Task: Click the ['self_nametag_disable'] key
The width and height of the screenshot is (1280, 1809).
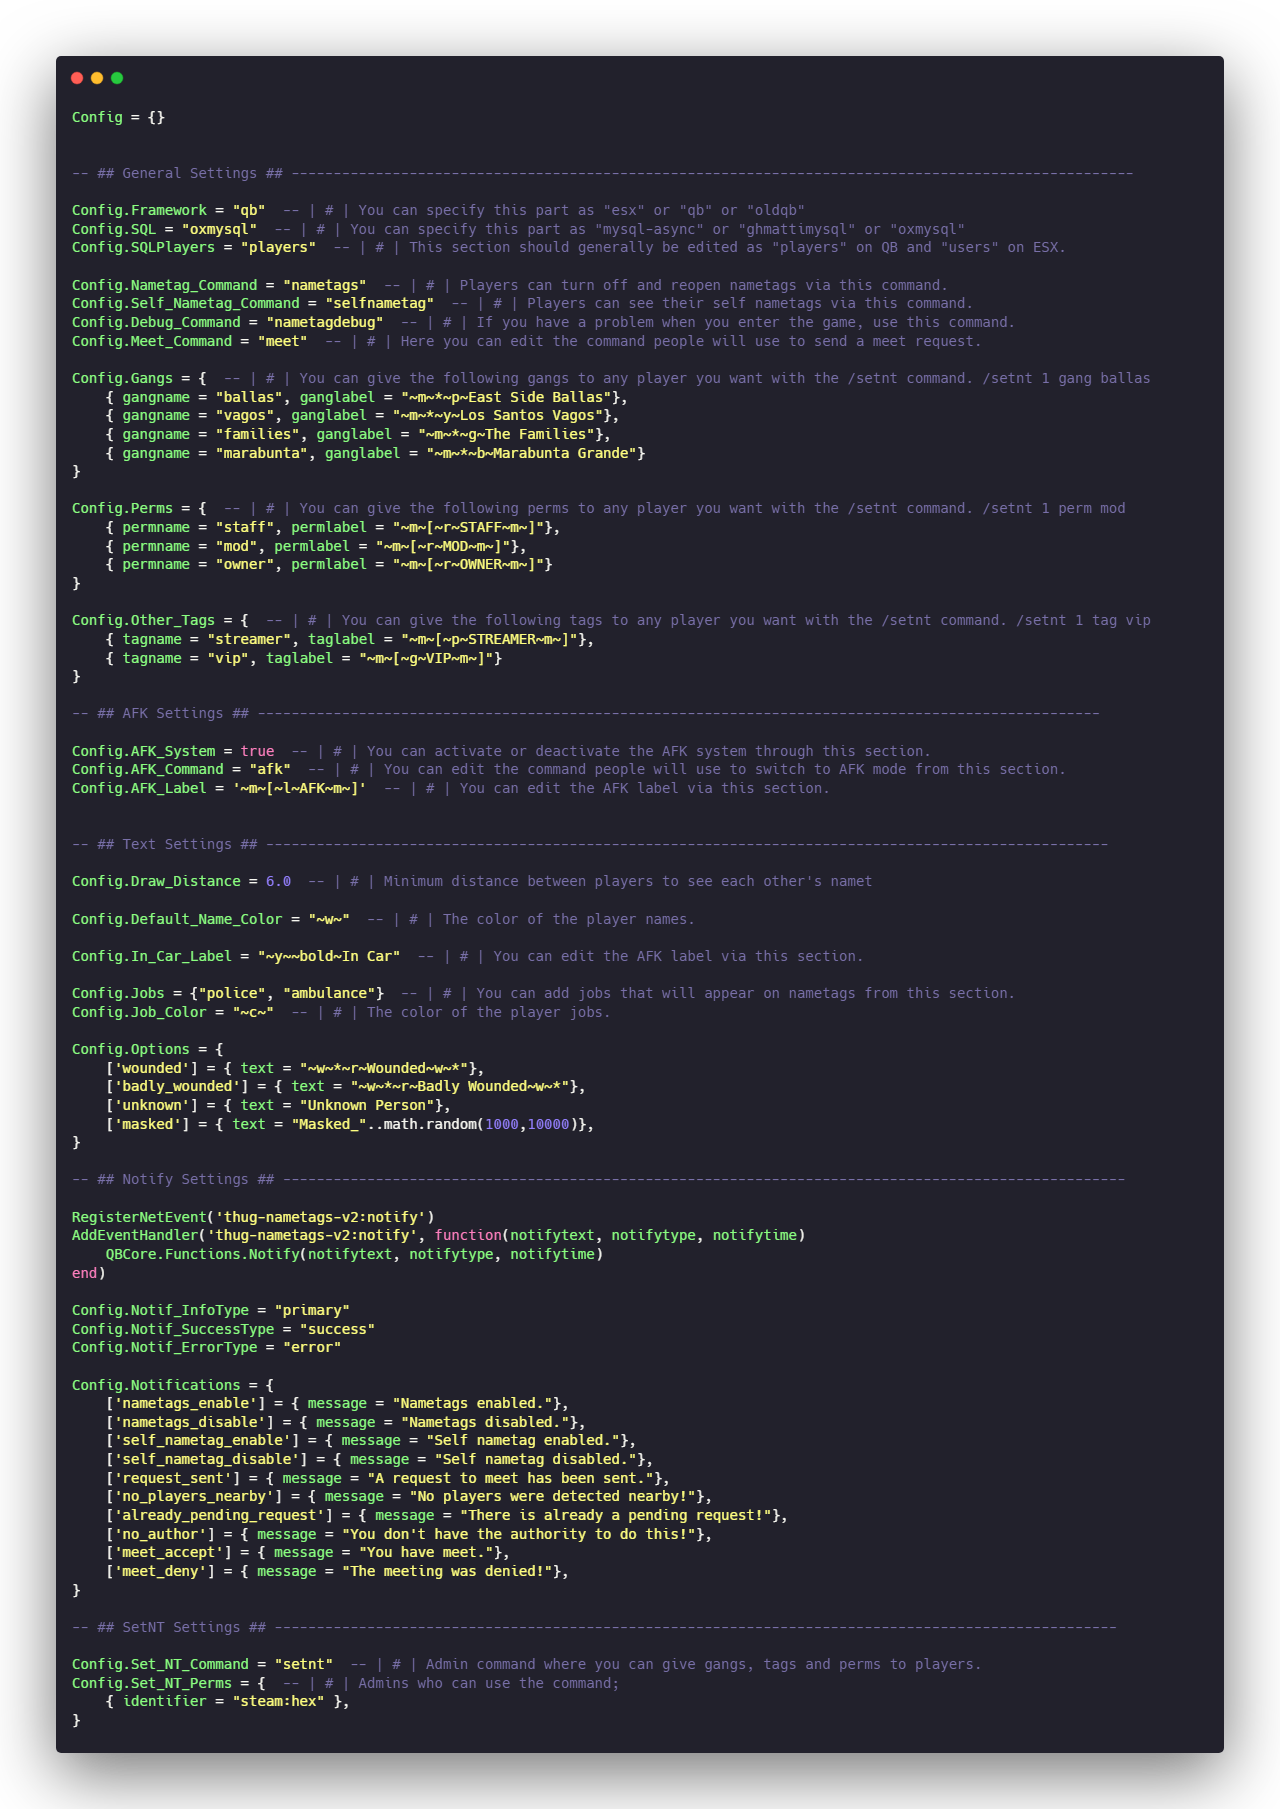Action: coord(207,1459)
